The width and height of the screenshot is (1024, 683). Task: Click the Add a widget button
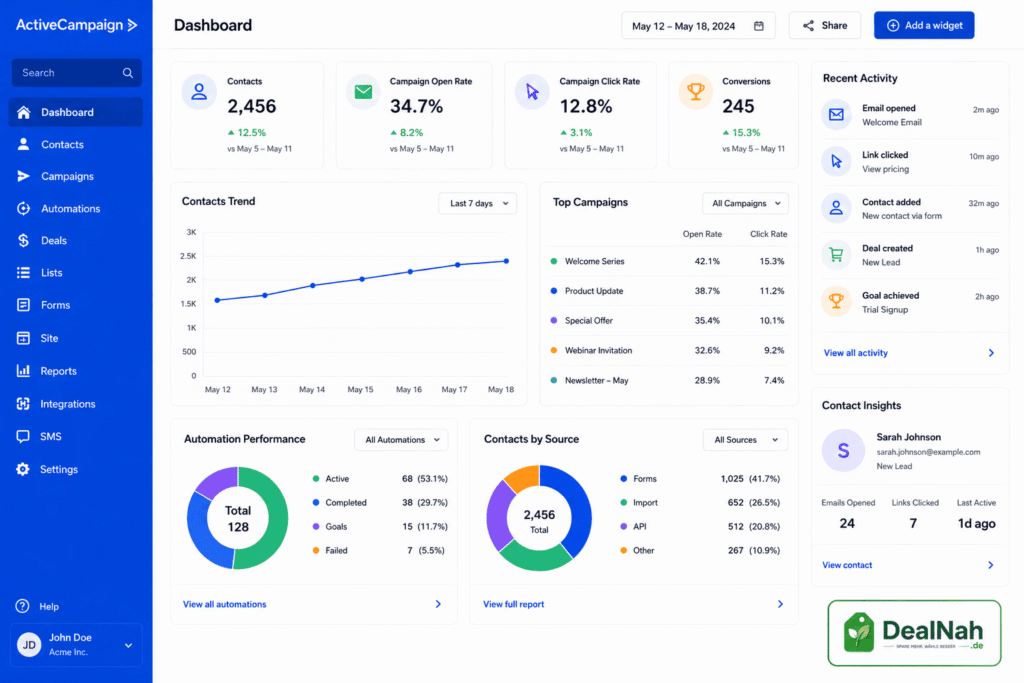(924, 25)
